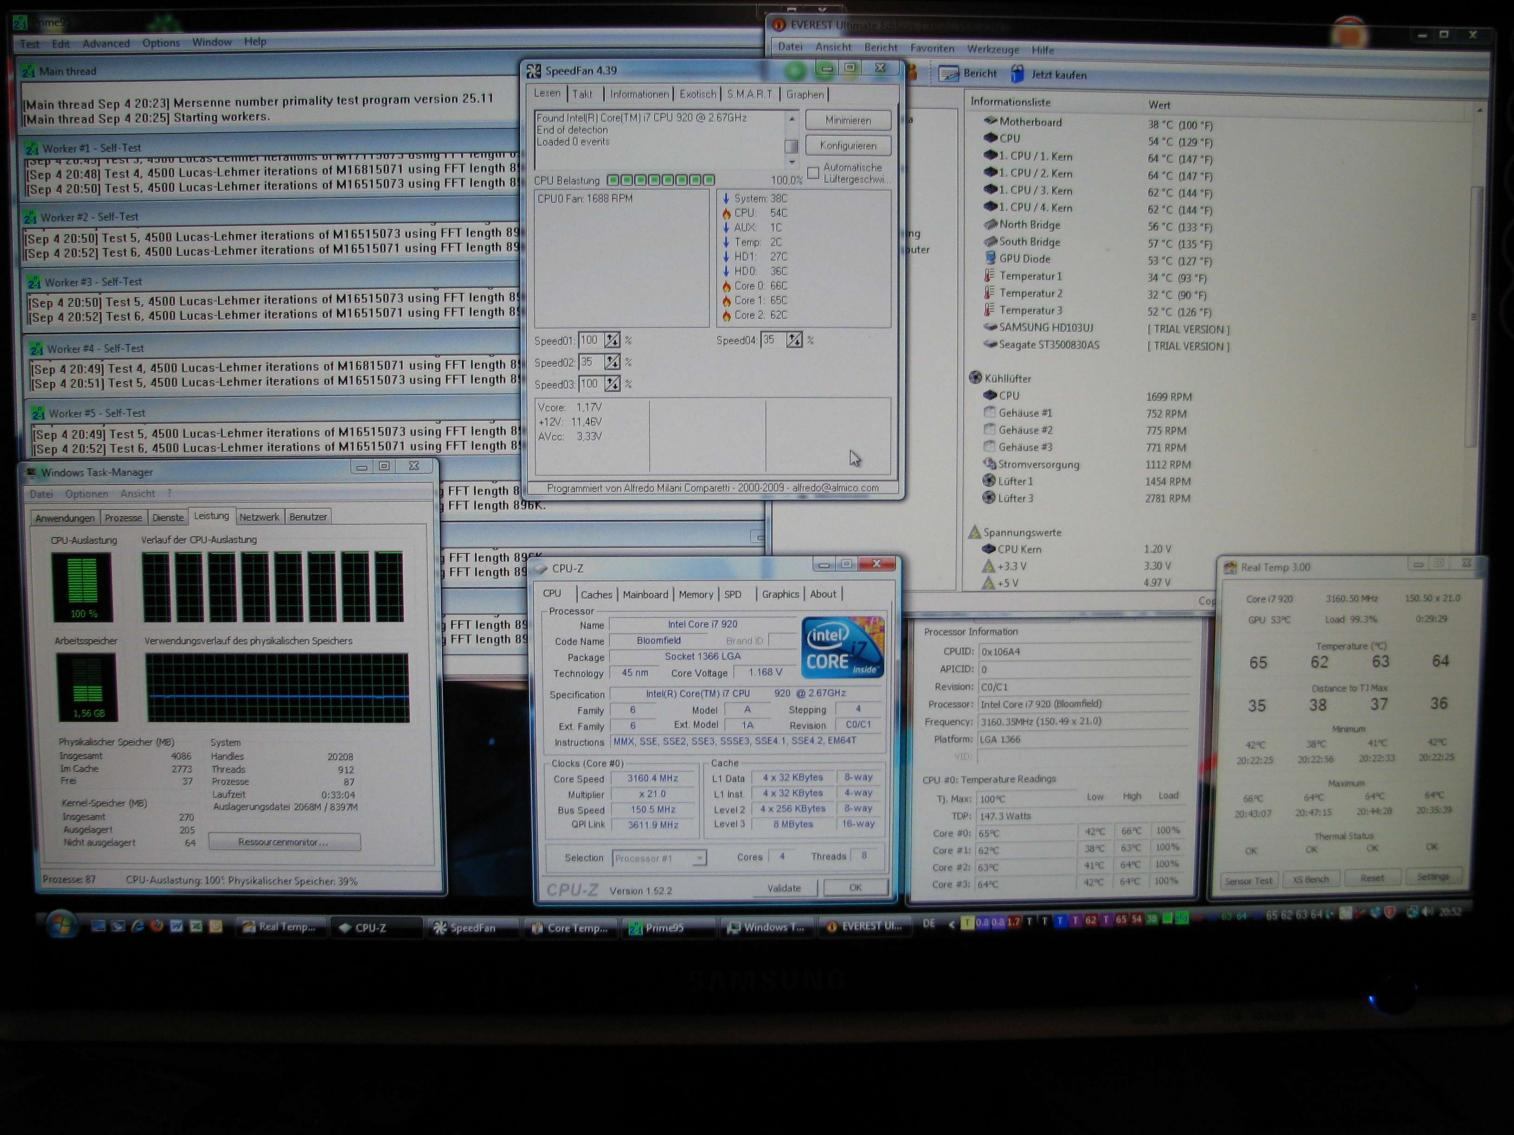Image resolution: width=1514 pixels, height=1135 pixels.
Task: Switch to Netzwerk tab in Task-Manager
Action: coord(259,517)
